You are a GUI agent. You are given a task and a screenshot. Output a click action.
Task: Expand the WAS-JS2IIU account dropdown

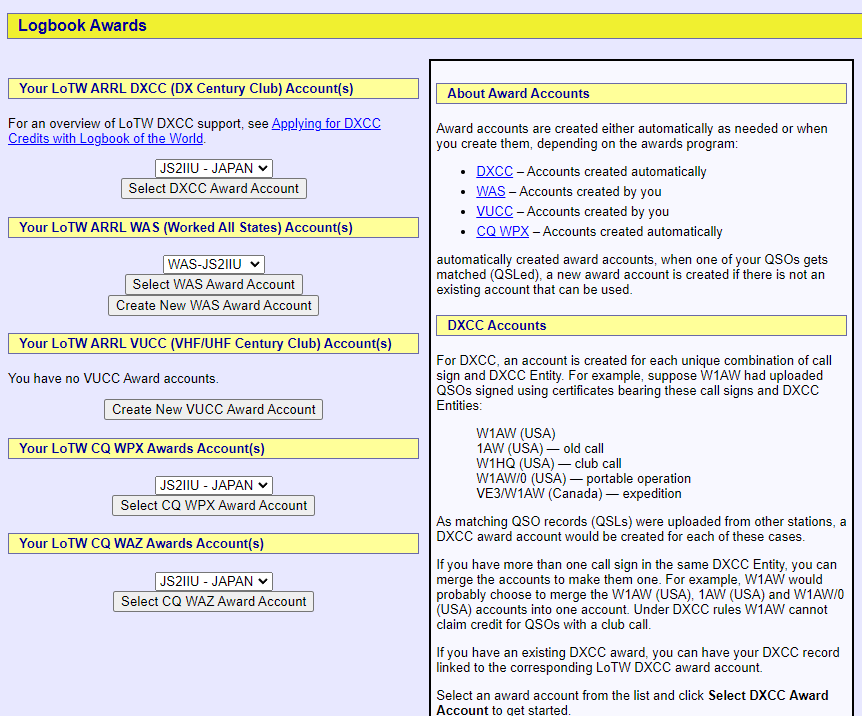(213, 264)
